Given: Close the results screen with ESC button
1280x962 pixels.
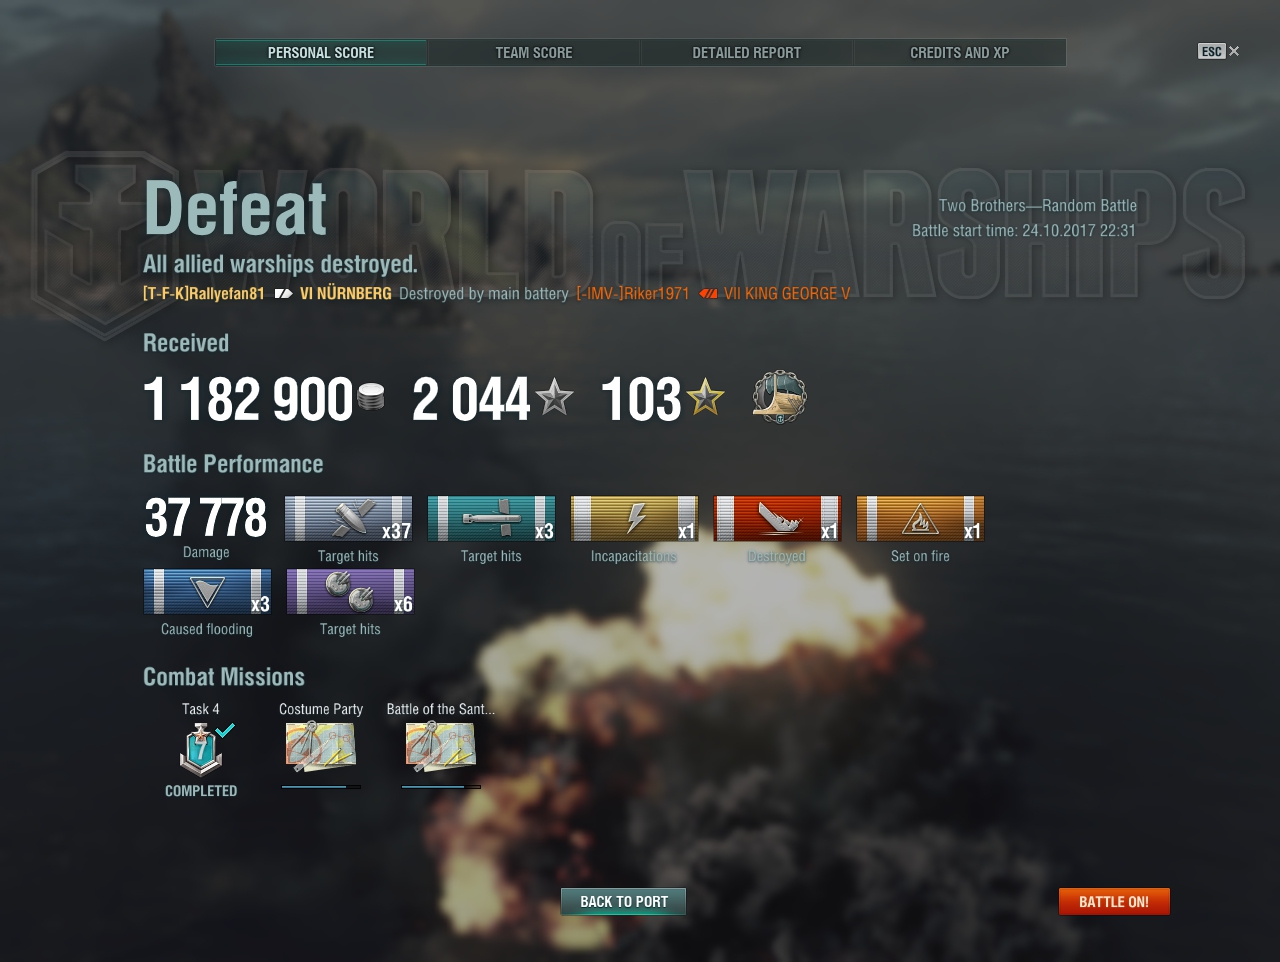Looking at the screenshot, I should point(1218,51).
